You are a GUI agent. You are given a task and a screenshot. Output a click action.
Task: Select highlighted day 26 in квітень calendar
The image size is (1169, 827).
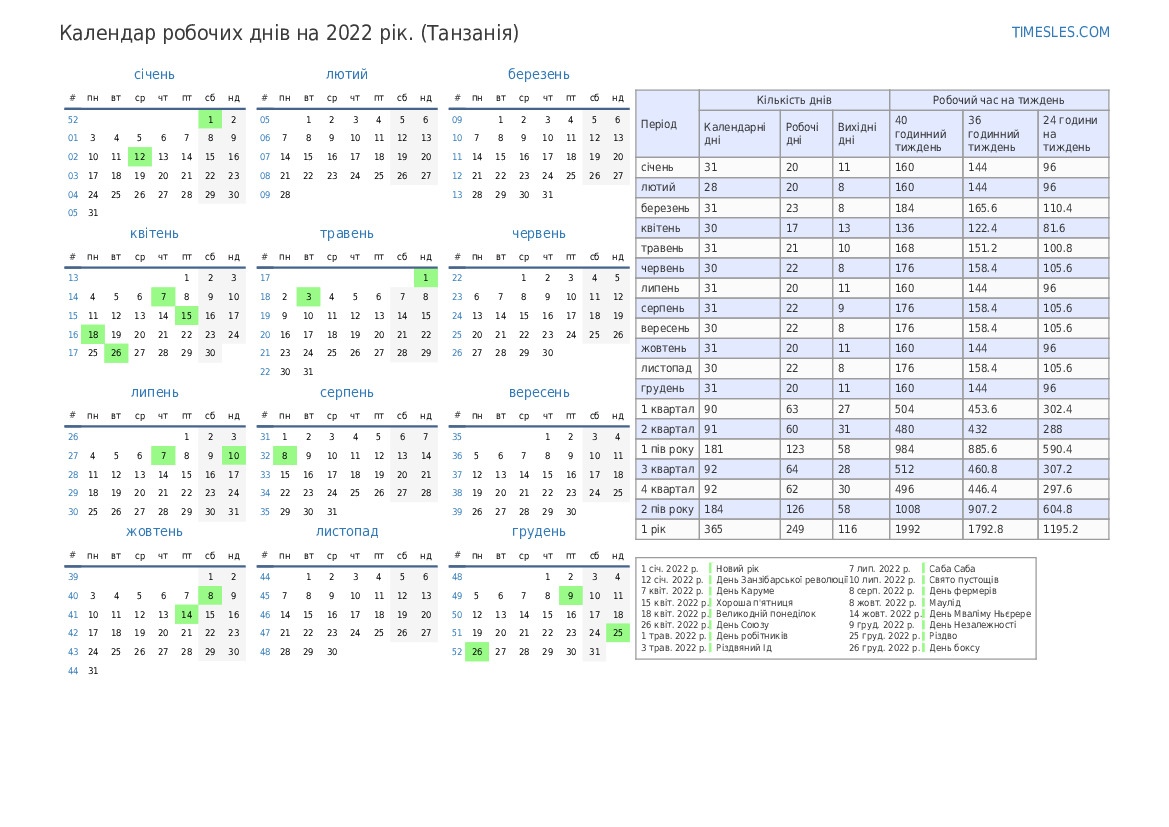point(116,353)
